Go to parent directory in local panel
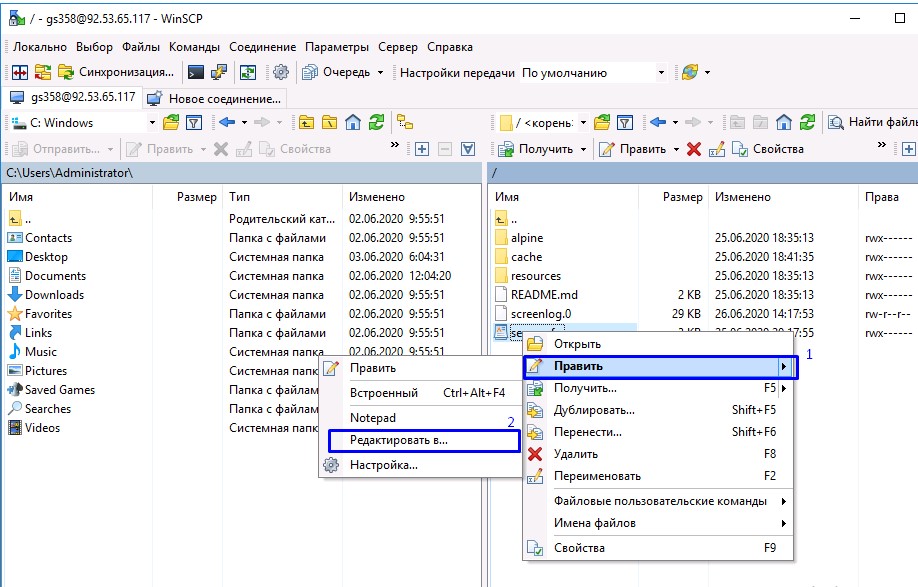Viewport: 918px width, 587px height. point(305,123)
